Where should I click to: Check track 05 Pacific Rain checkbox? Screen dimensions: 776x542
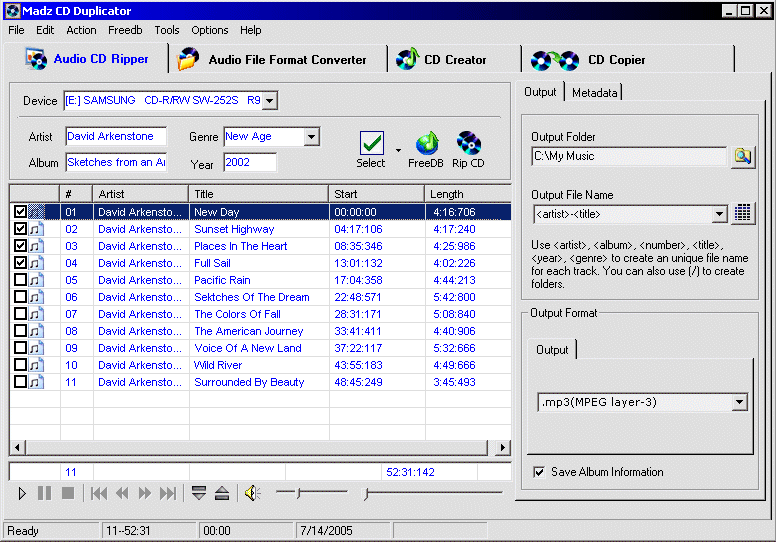coord(20,280)
